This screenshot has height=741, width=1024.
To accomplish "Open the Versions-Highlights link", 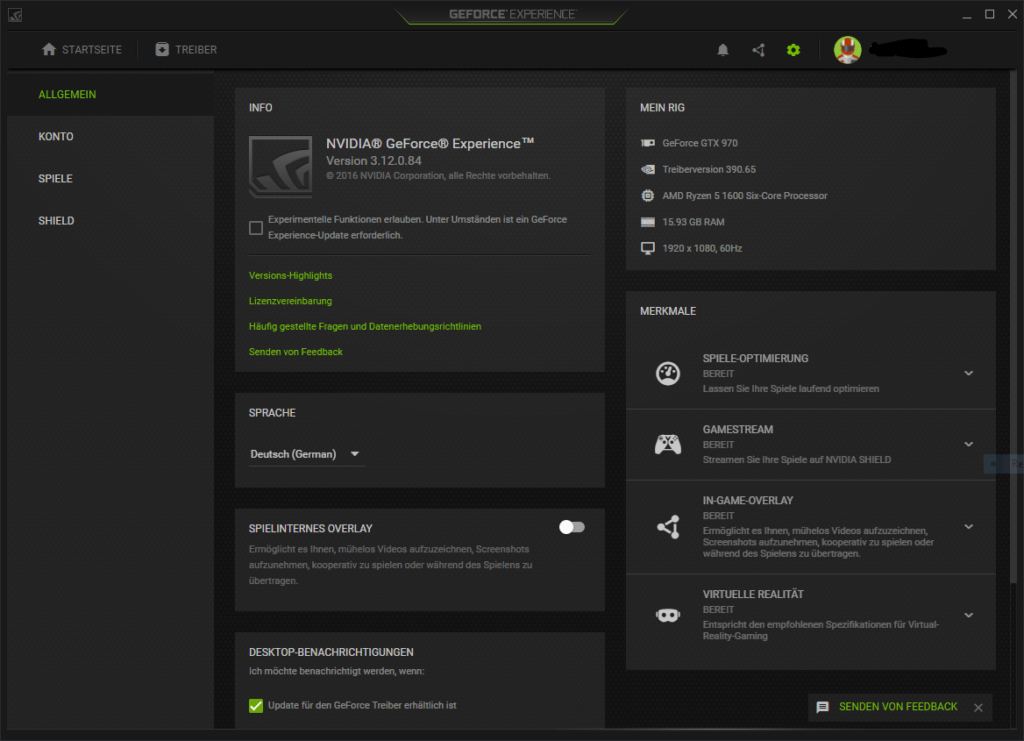I will 291,276.
